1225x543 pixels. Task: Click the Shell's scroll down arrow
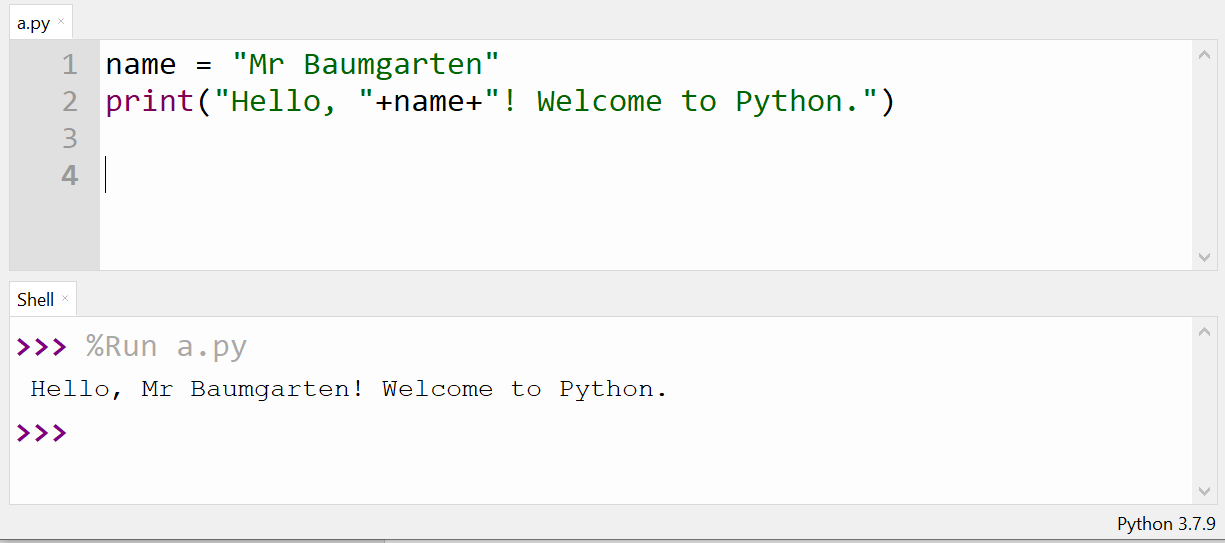[x=1204, y=490]
